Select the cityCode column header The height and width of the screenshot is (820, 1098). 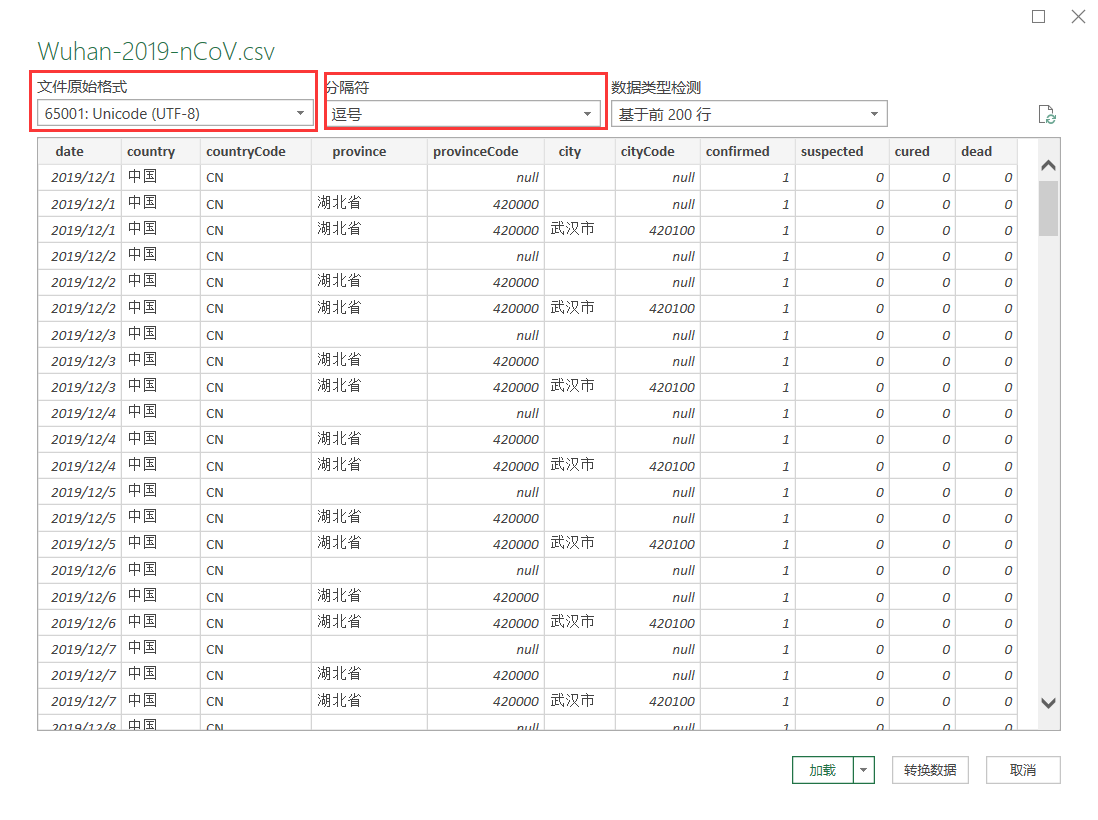click(657, 151)
